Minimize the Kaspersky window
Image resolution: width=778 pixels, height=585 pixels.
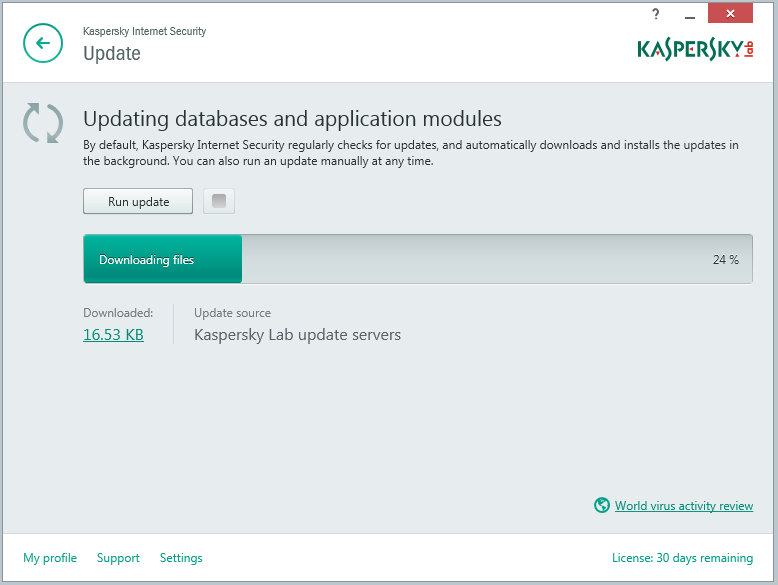(x=690, y=15)
